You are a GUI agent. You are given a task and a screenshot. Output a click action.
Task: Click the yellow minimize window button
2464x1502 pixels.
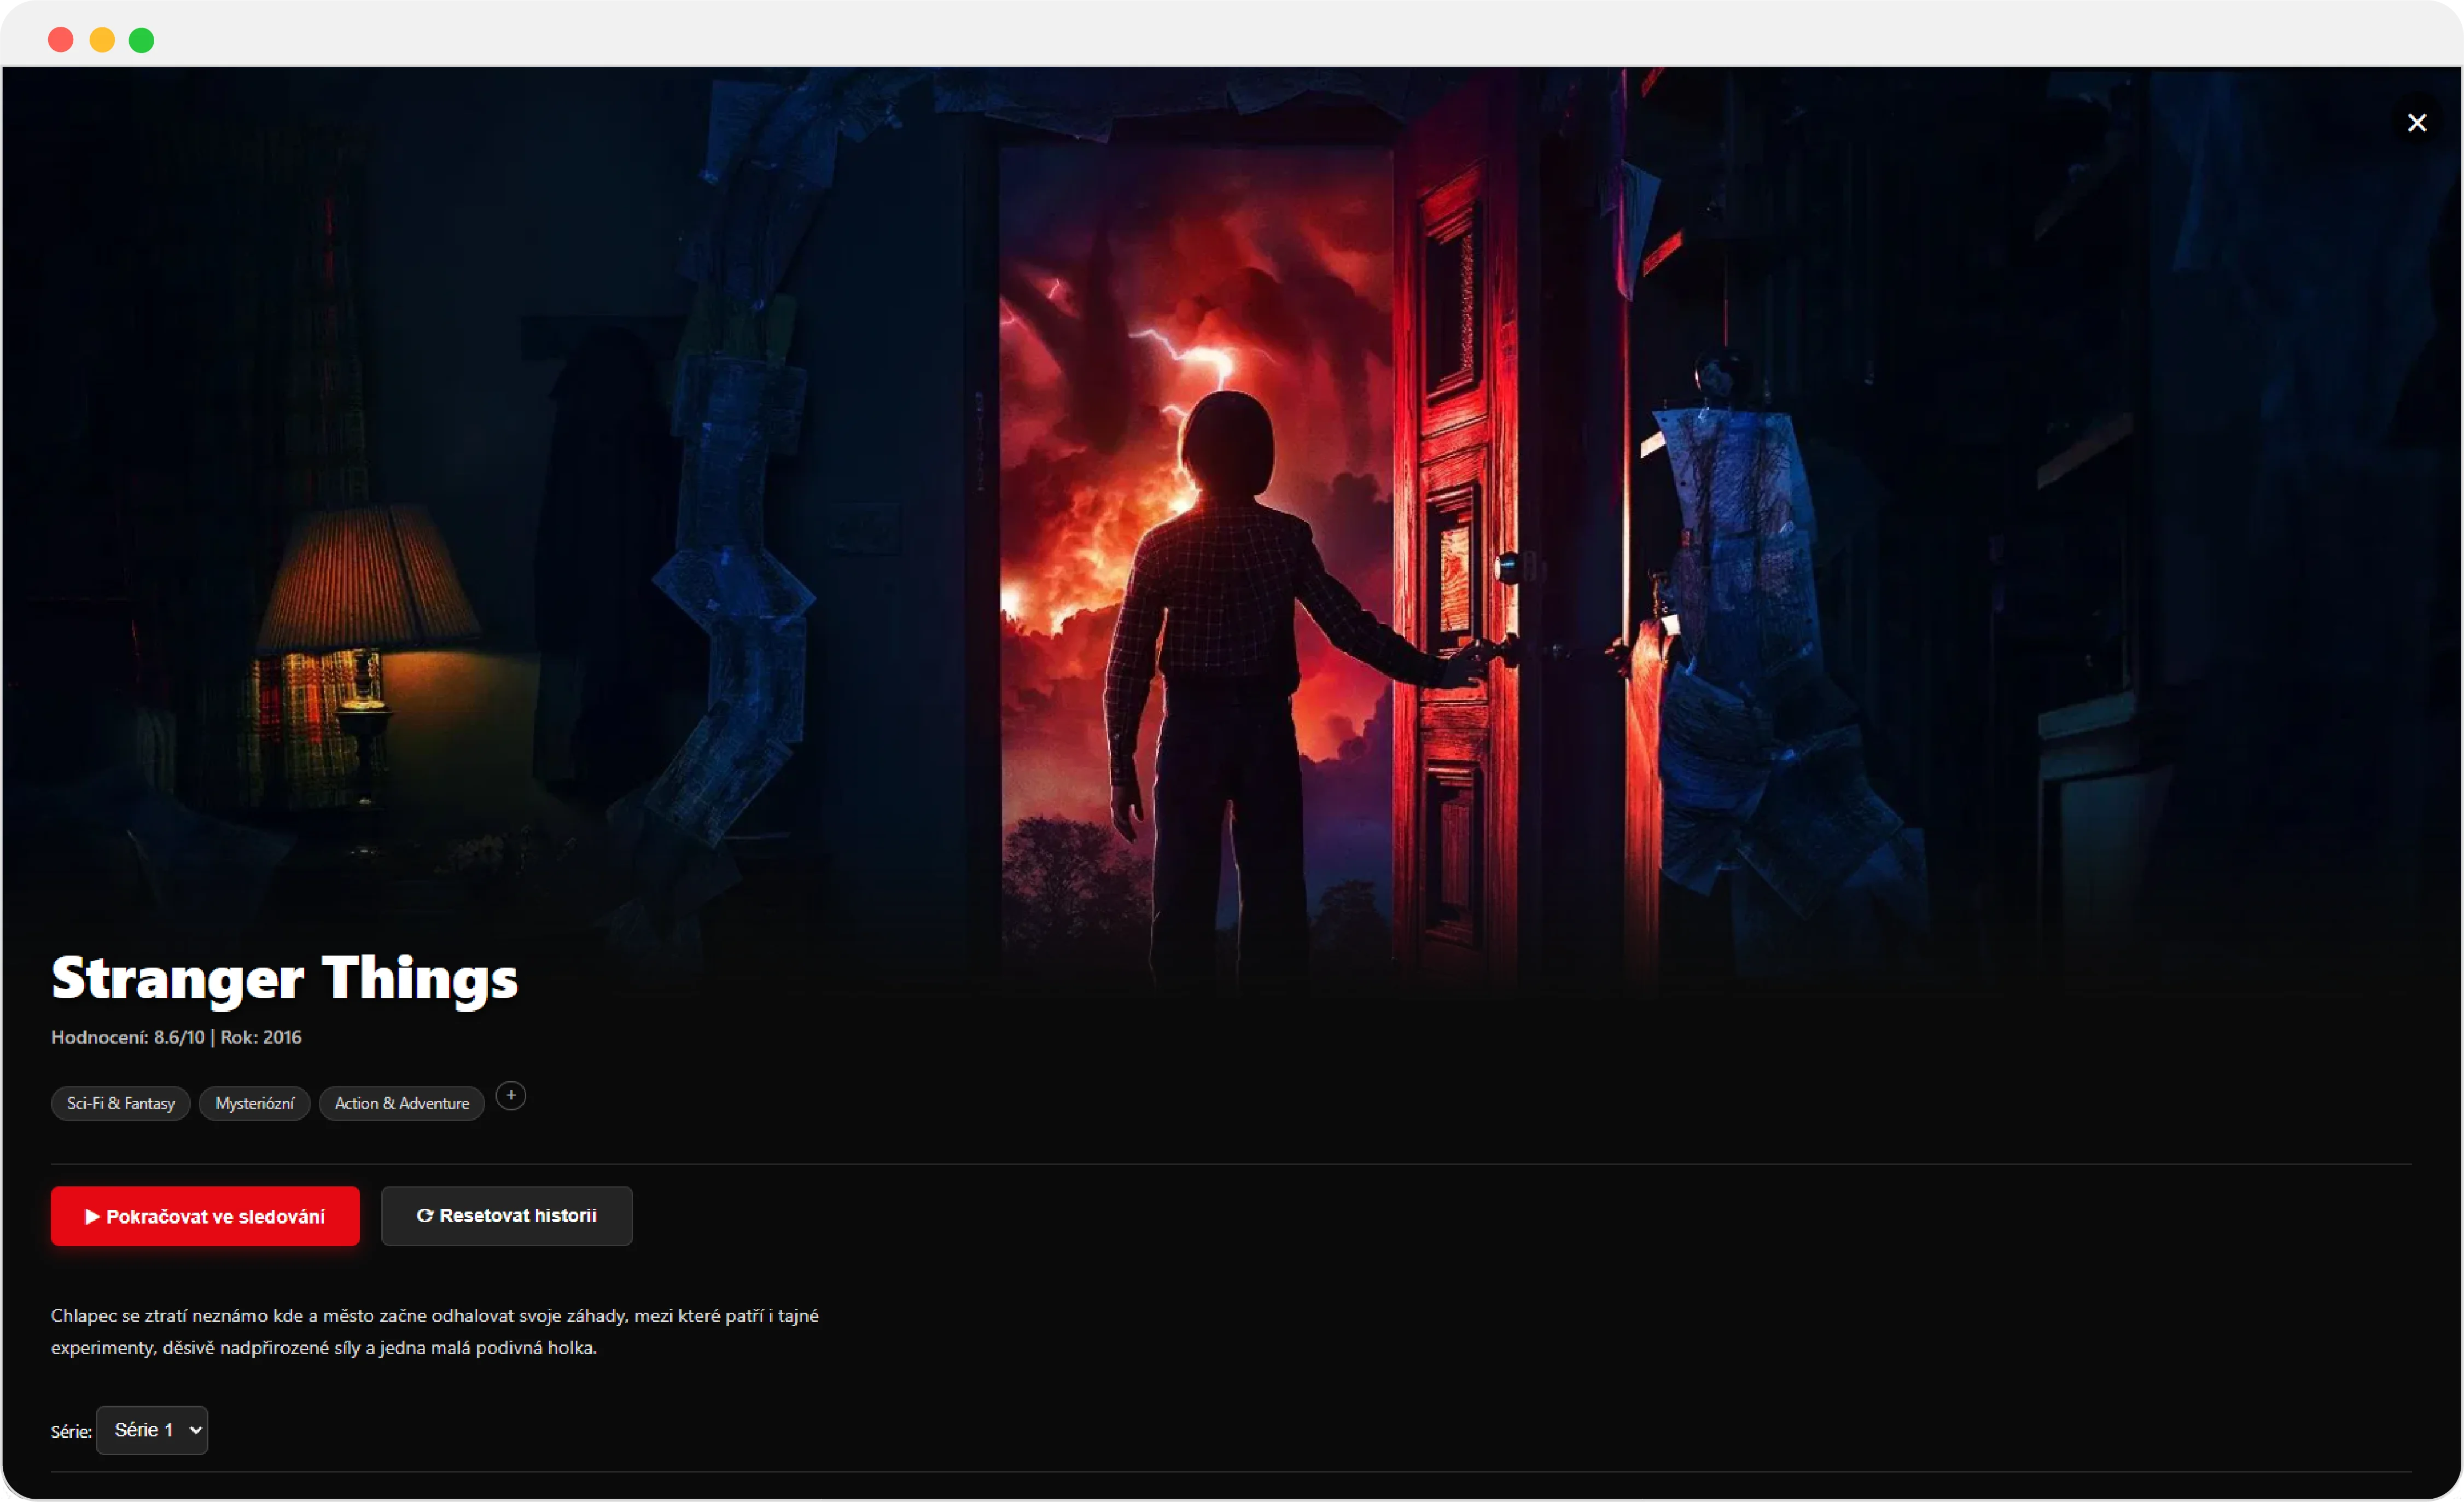pos(102,40)
